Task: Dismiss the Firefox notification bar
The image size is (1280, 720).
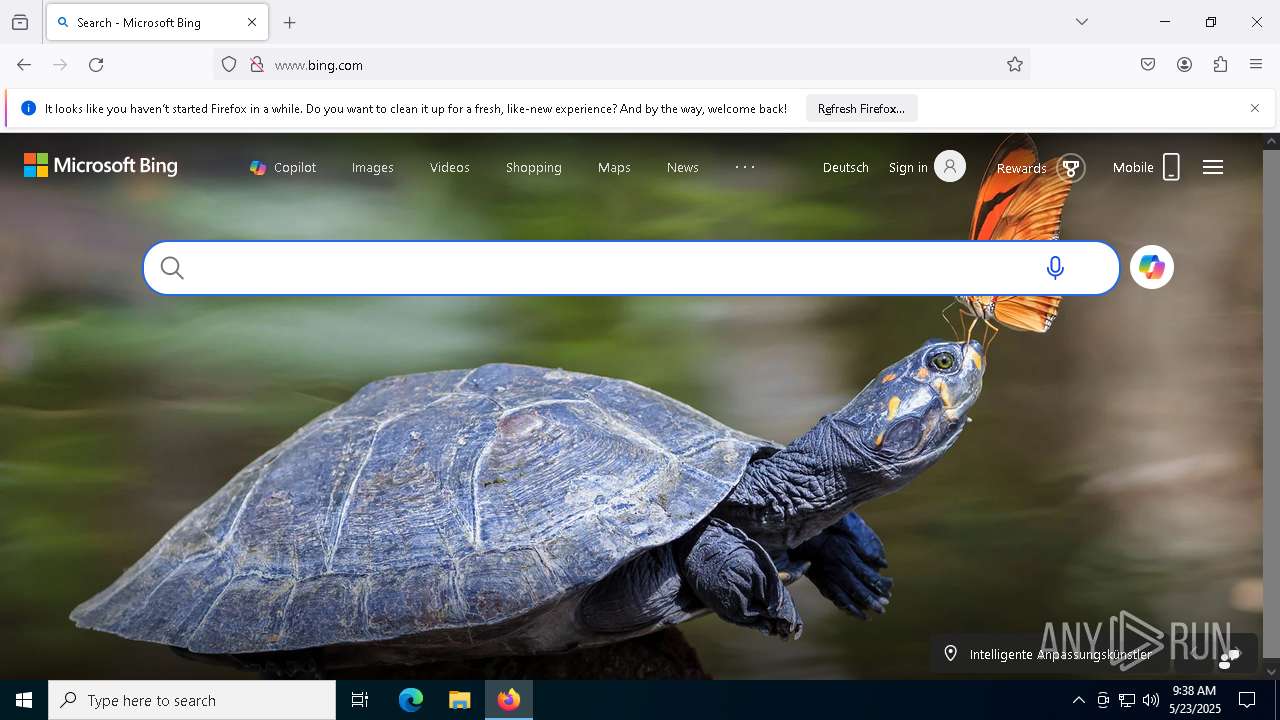Action: (1255, 108)
